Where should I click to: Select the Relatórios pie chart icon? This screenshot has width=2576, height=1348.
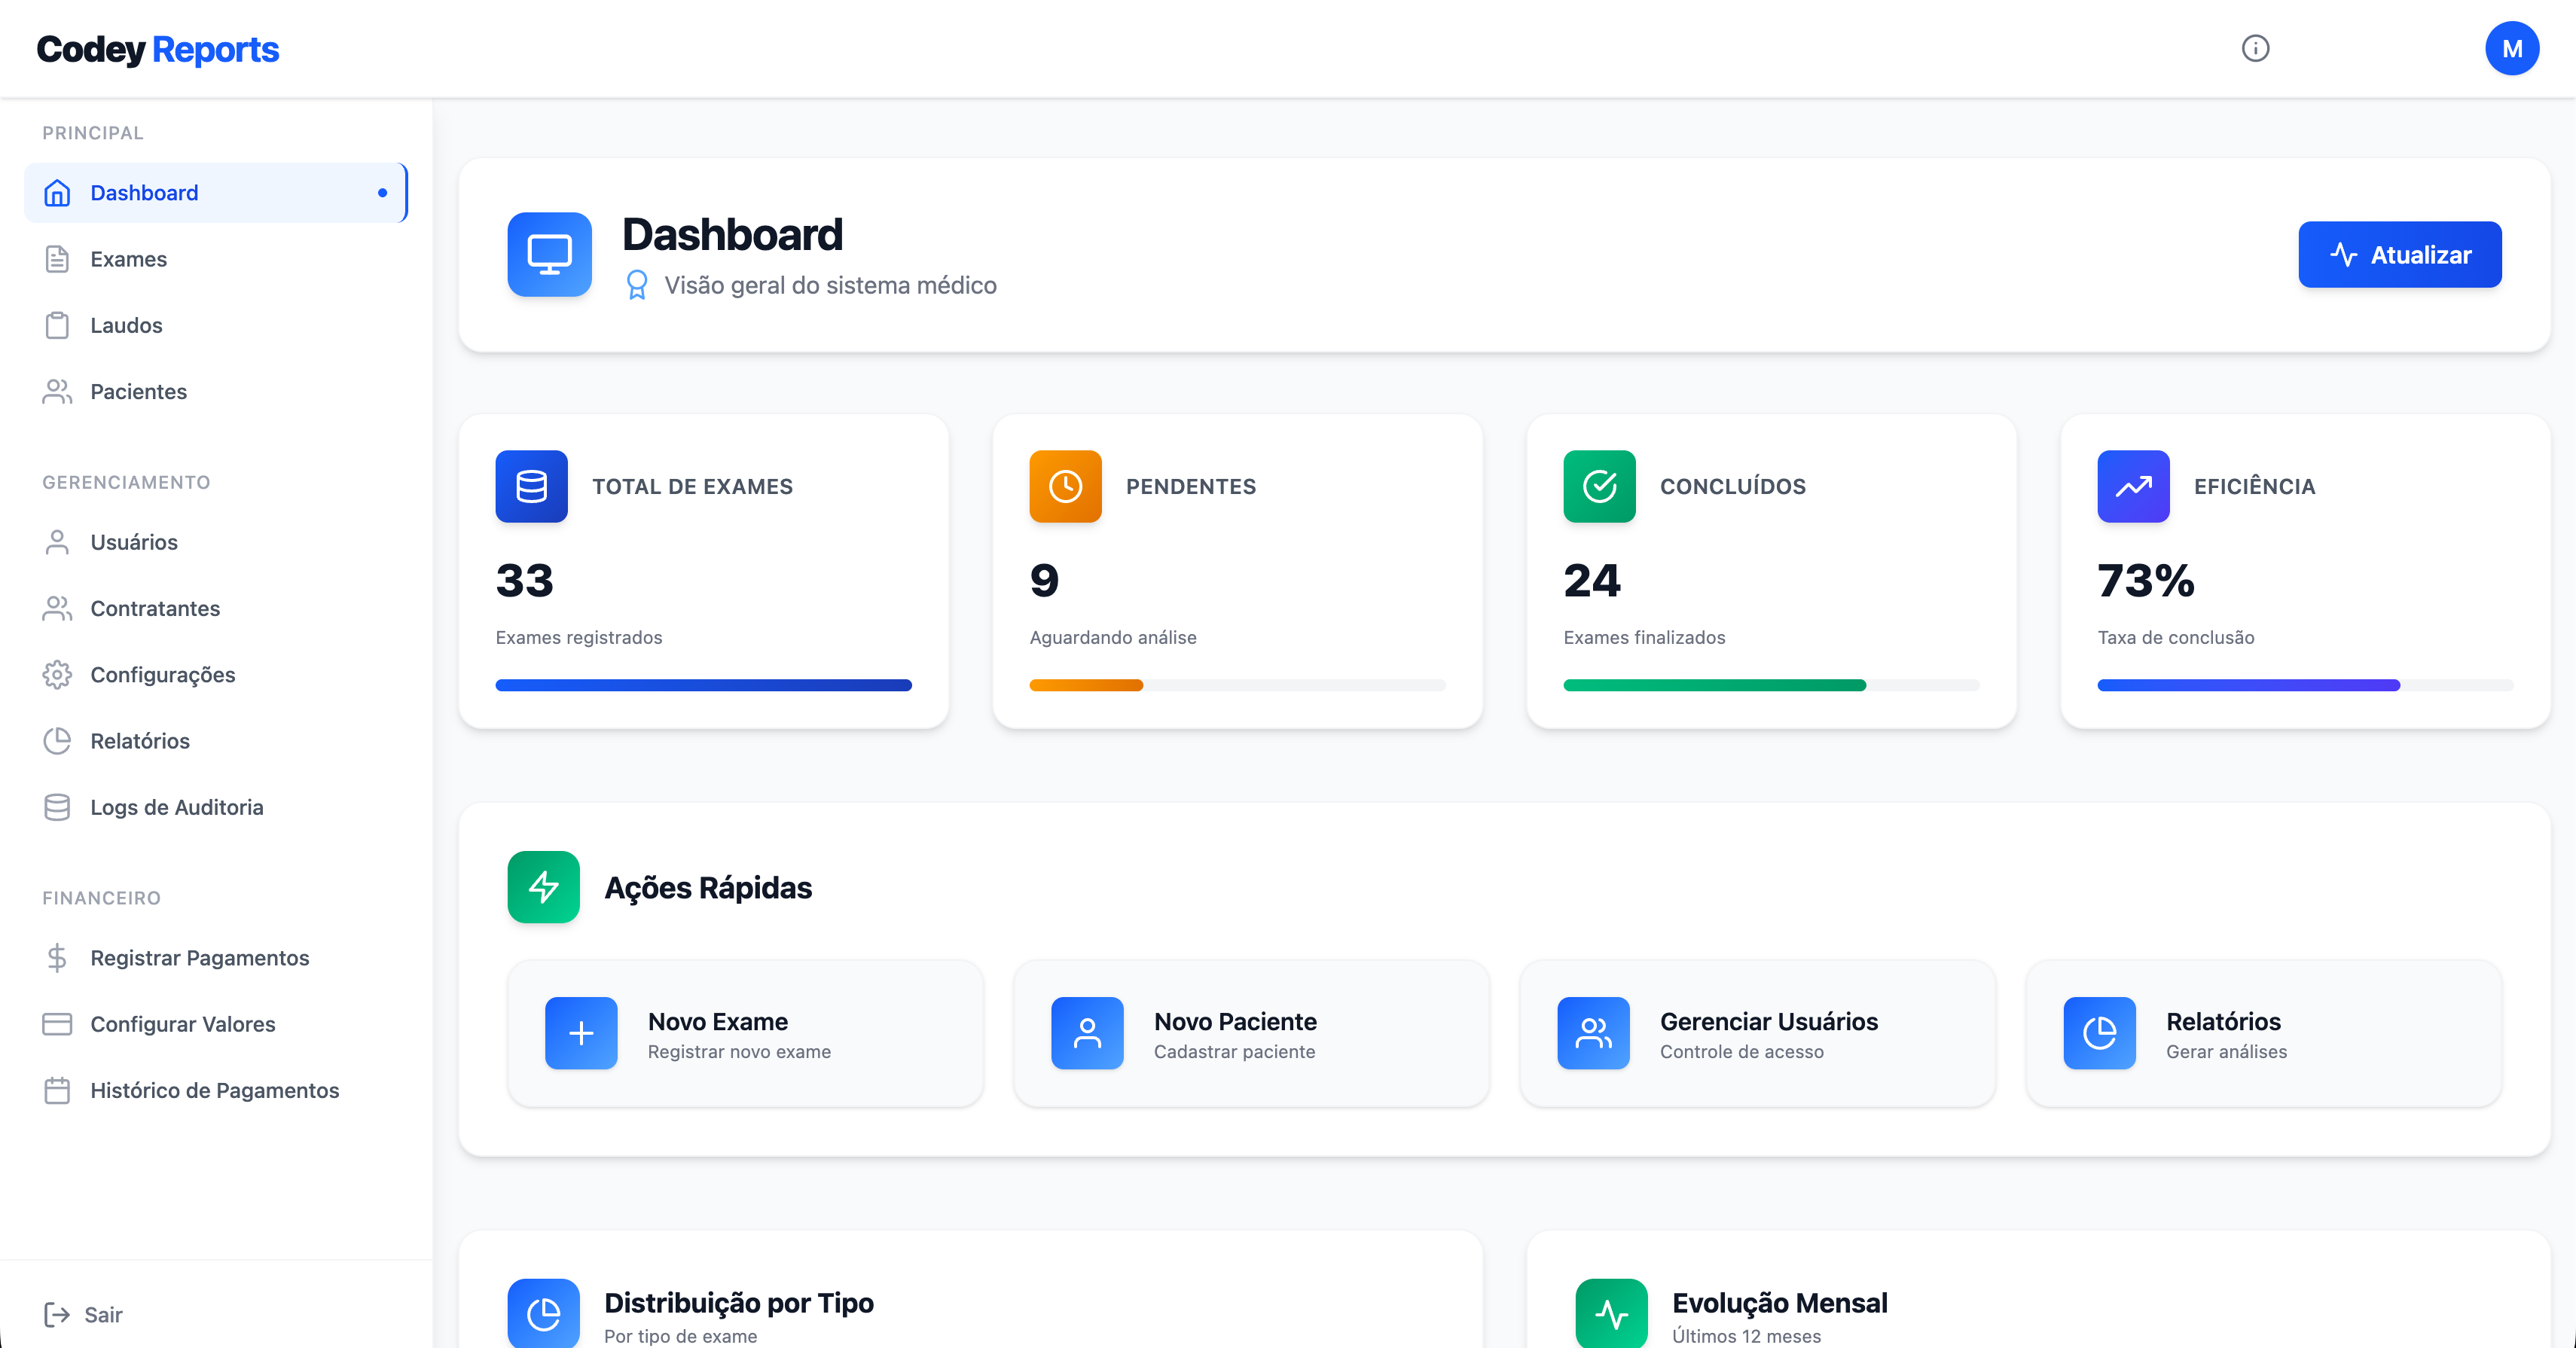[57, 741]
